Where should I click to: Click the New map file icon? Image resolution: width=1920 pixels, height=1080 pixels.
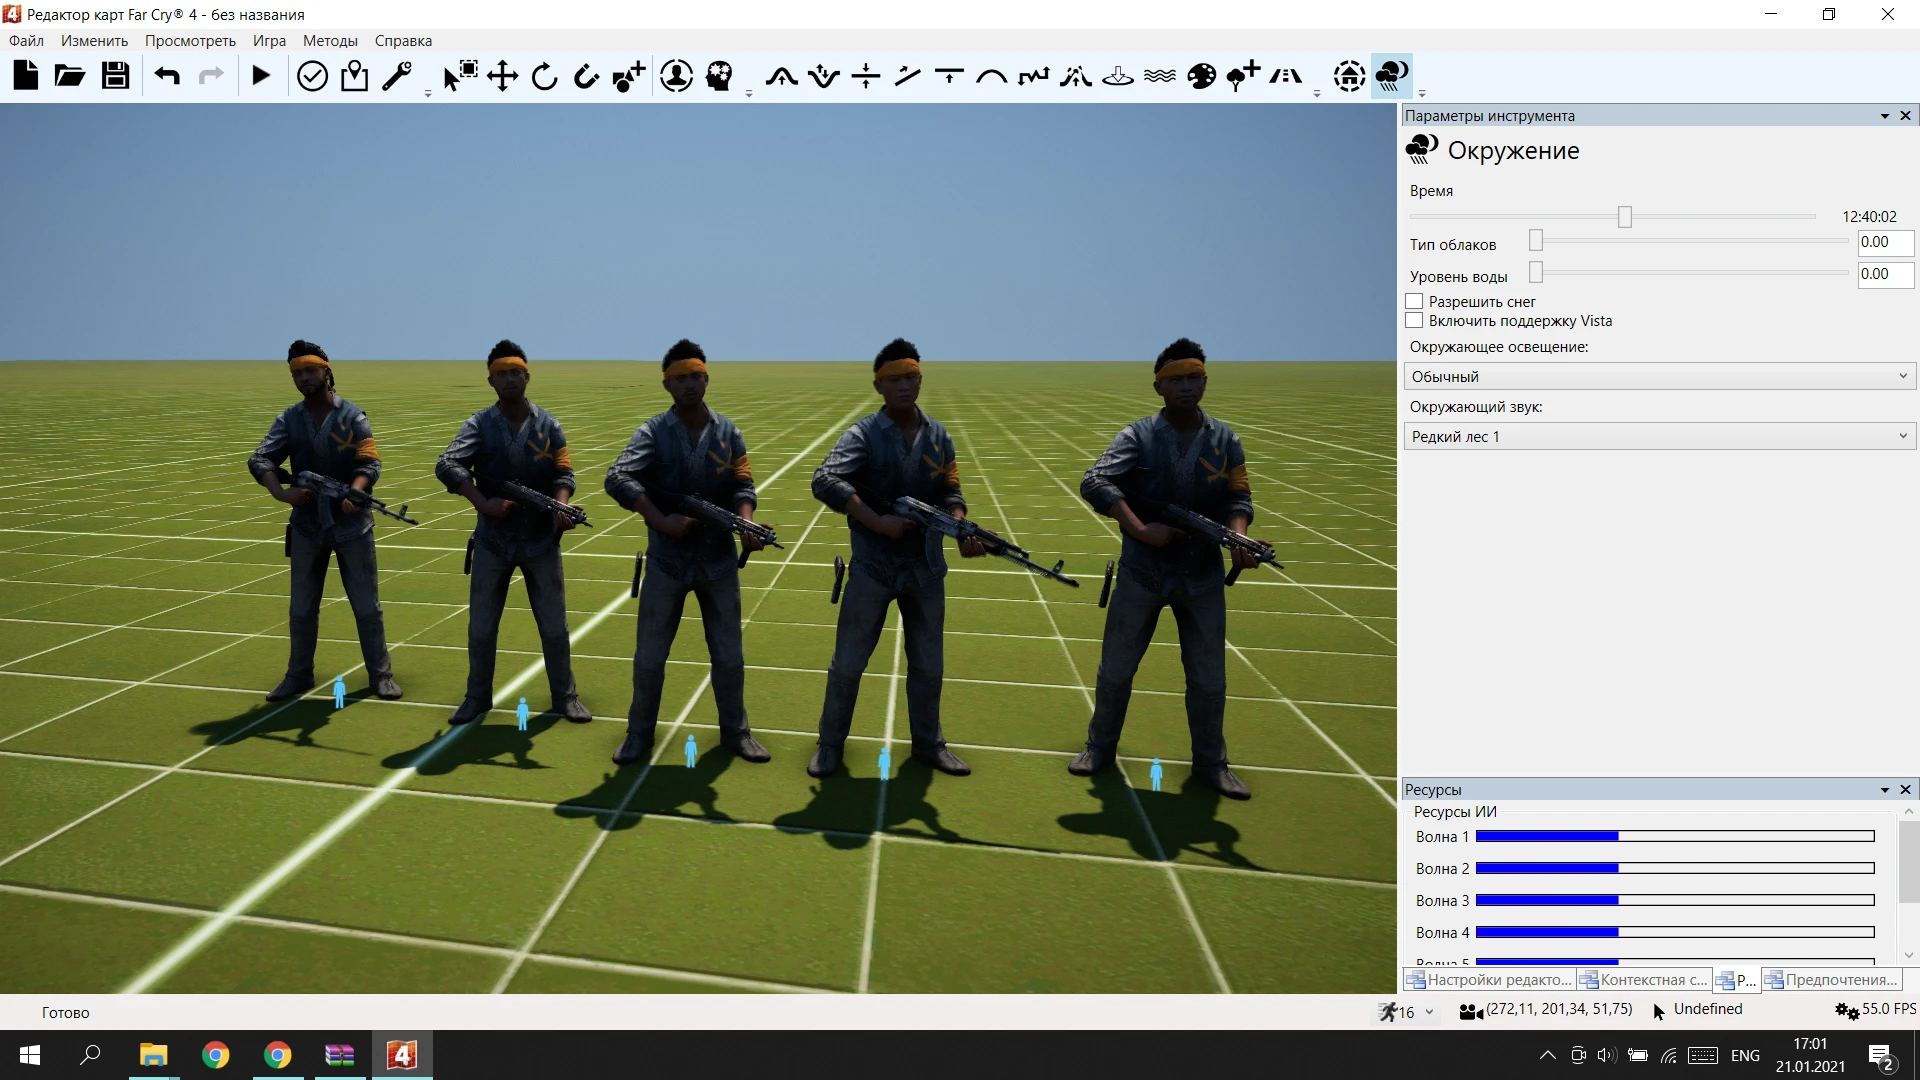[x=26, y=76]
